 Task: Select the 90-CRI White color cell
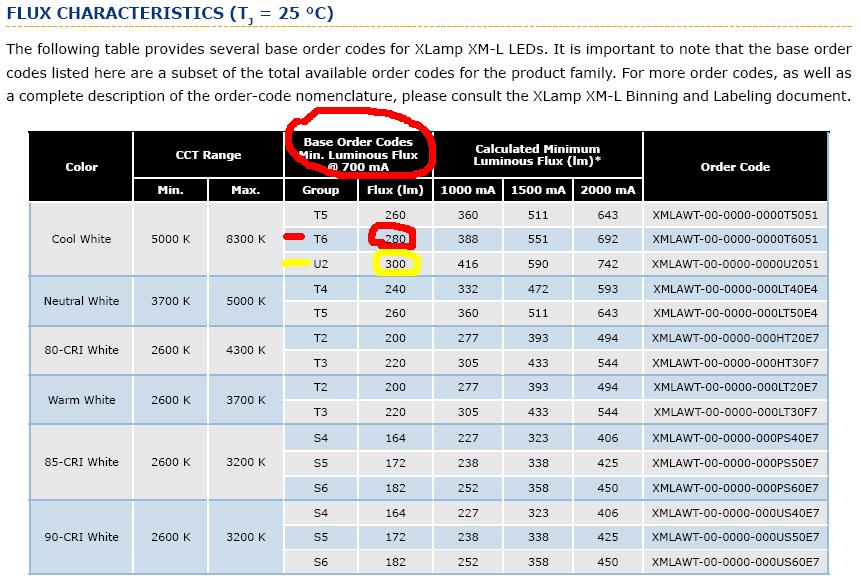[x=81, y=537]
